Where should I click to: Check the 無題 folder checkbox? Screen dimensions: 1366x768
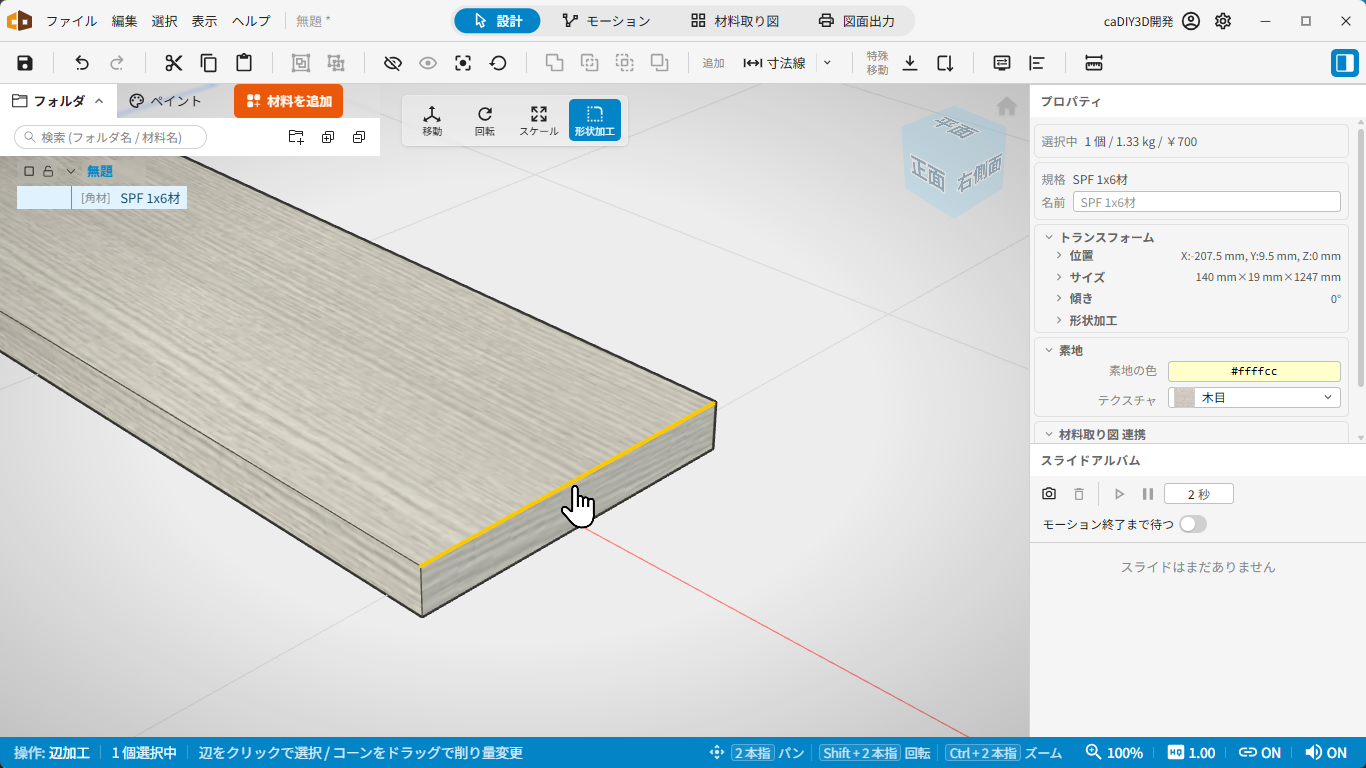[x=29, y=171]
